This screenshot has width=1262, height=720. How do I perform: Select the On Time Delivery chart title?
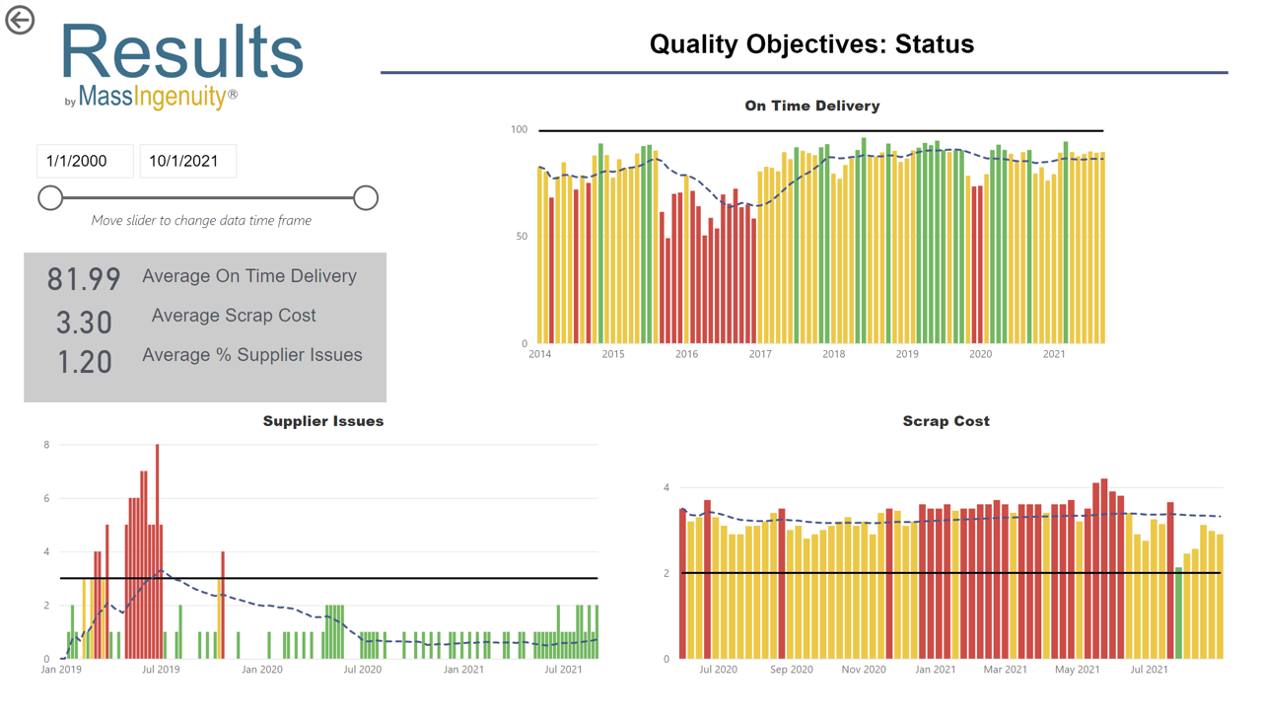[x=812, y=105]
